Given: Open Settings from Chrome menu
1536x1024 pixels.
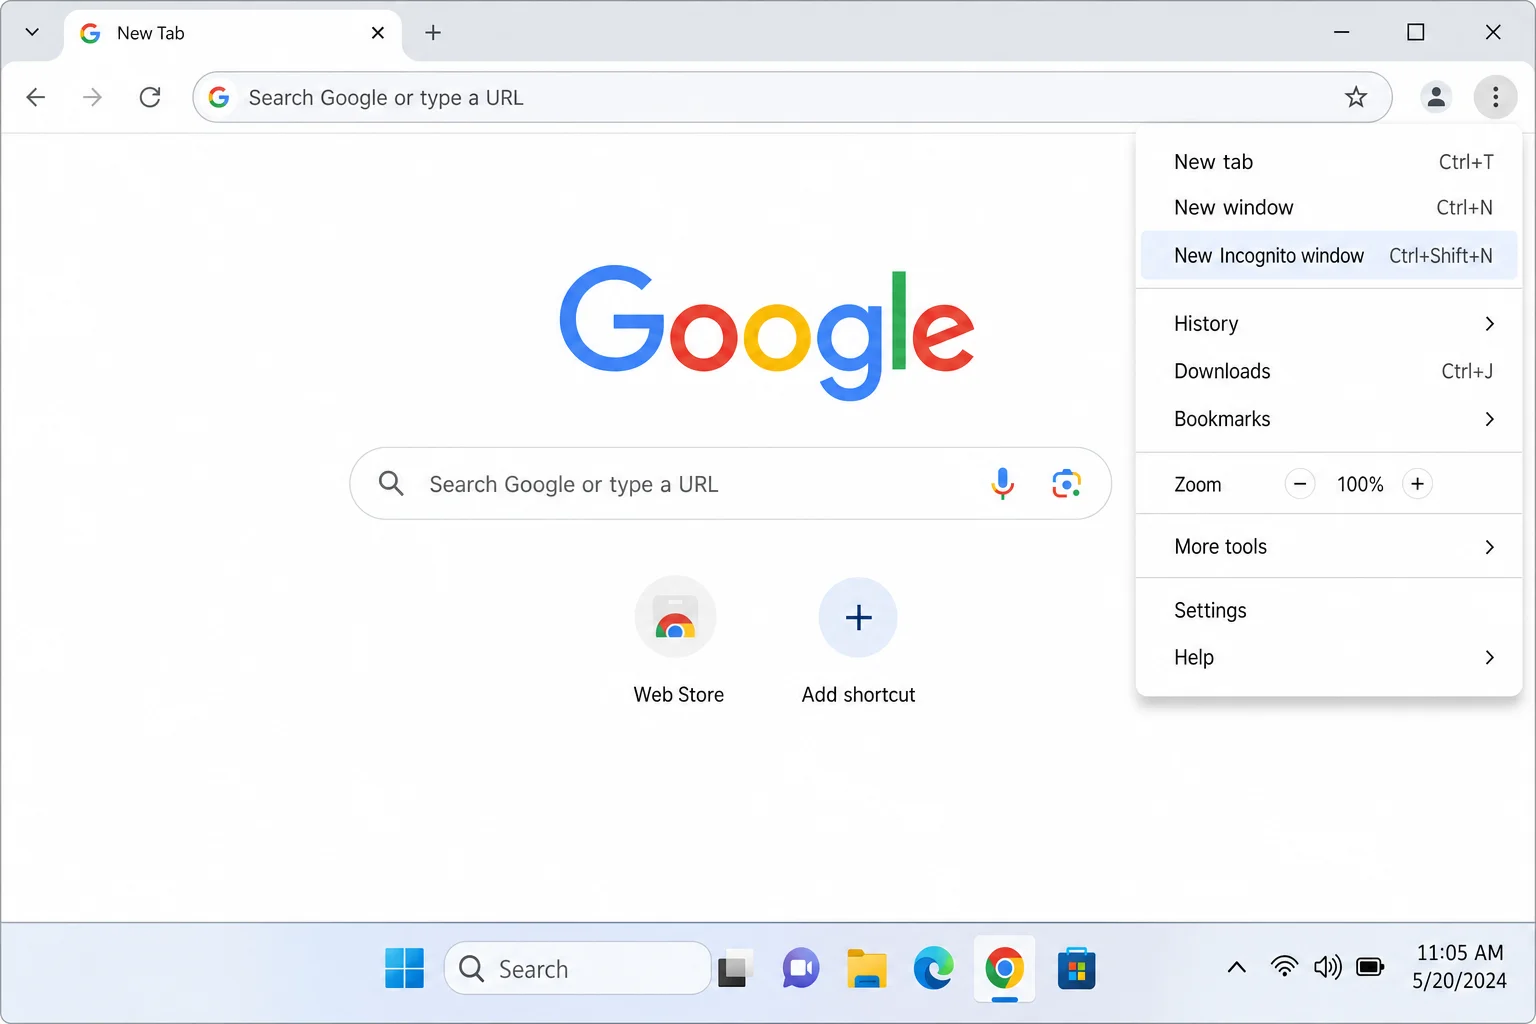Looking at the screenshot, I should (1329, 610).
